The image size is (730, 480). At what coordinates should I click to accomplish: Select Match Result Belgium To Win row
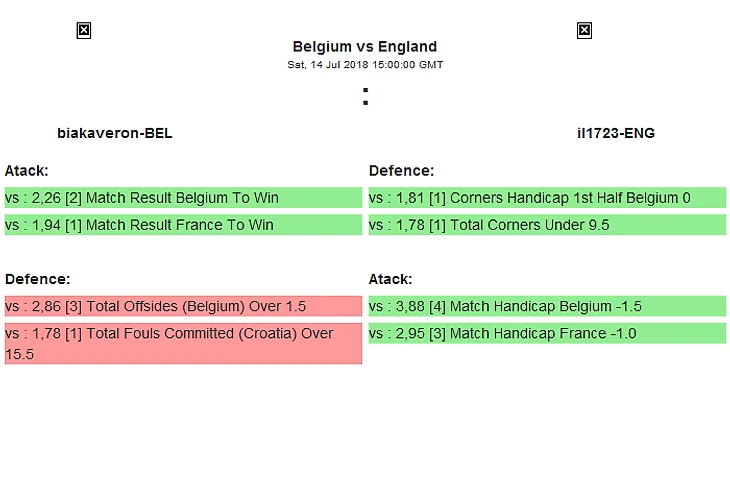point(183,198)
